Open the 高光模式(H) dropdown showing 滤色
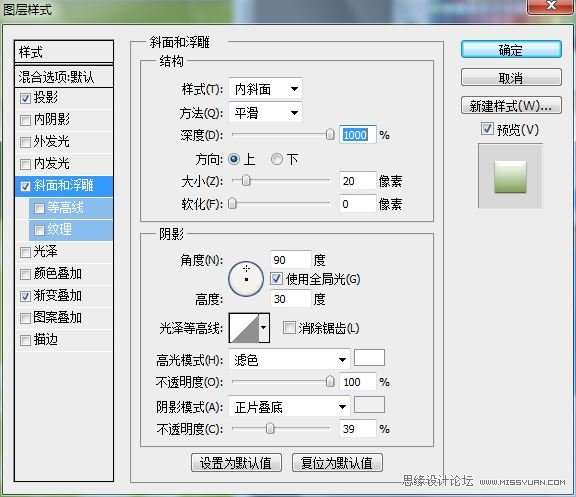Viewport: 576px width, 497px height. [289, 360]
